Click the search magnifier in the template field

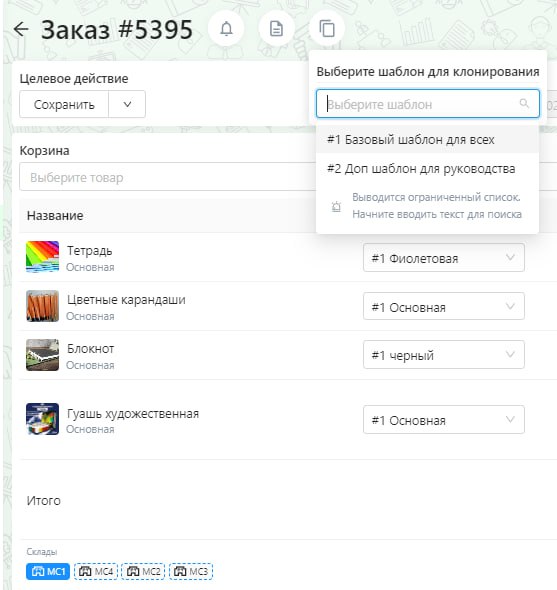point(524,103)
